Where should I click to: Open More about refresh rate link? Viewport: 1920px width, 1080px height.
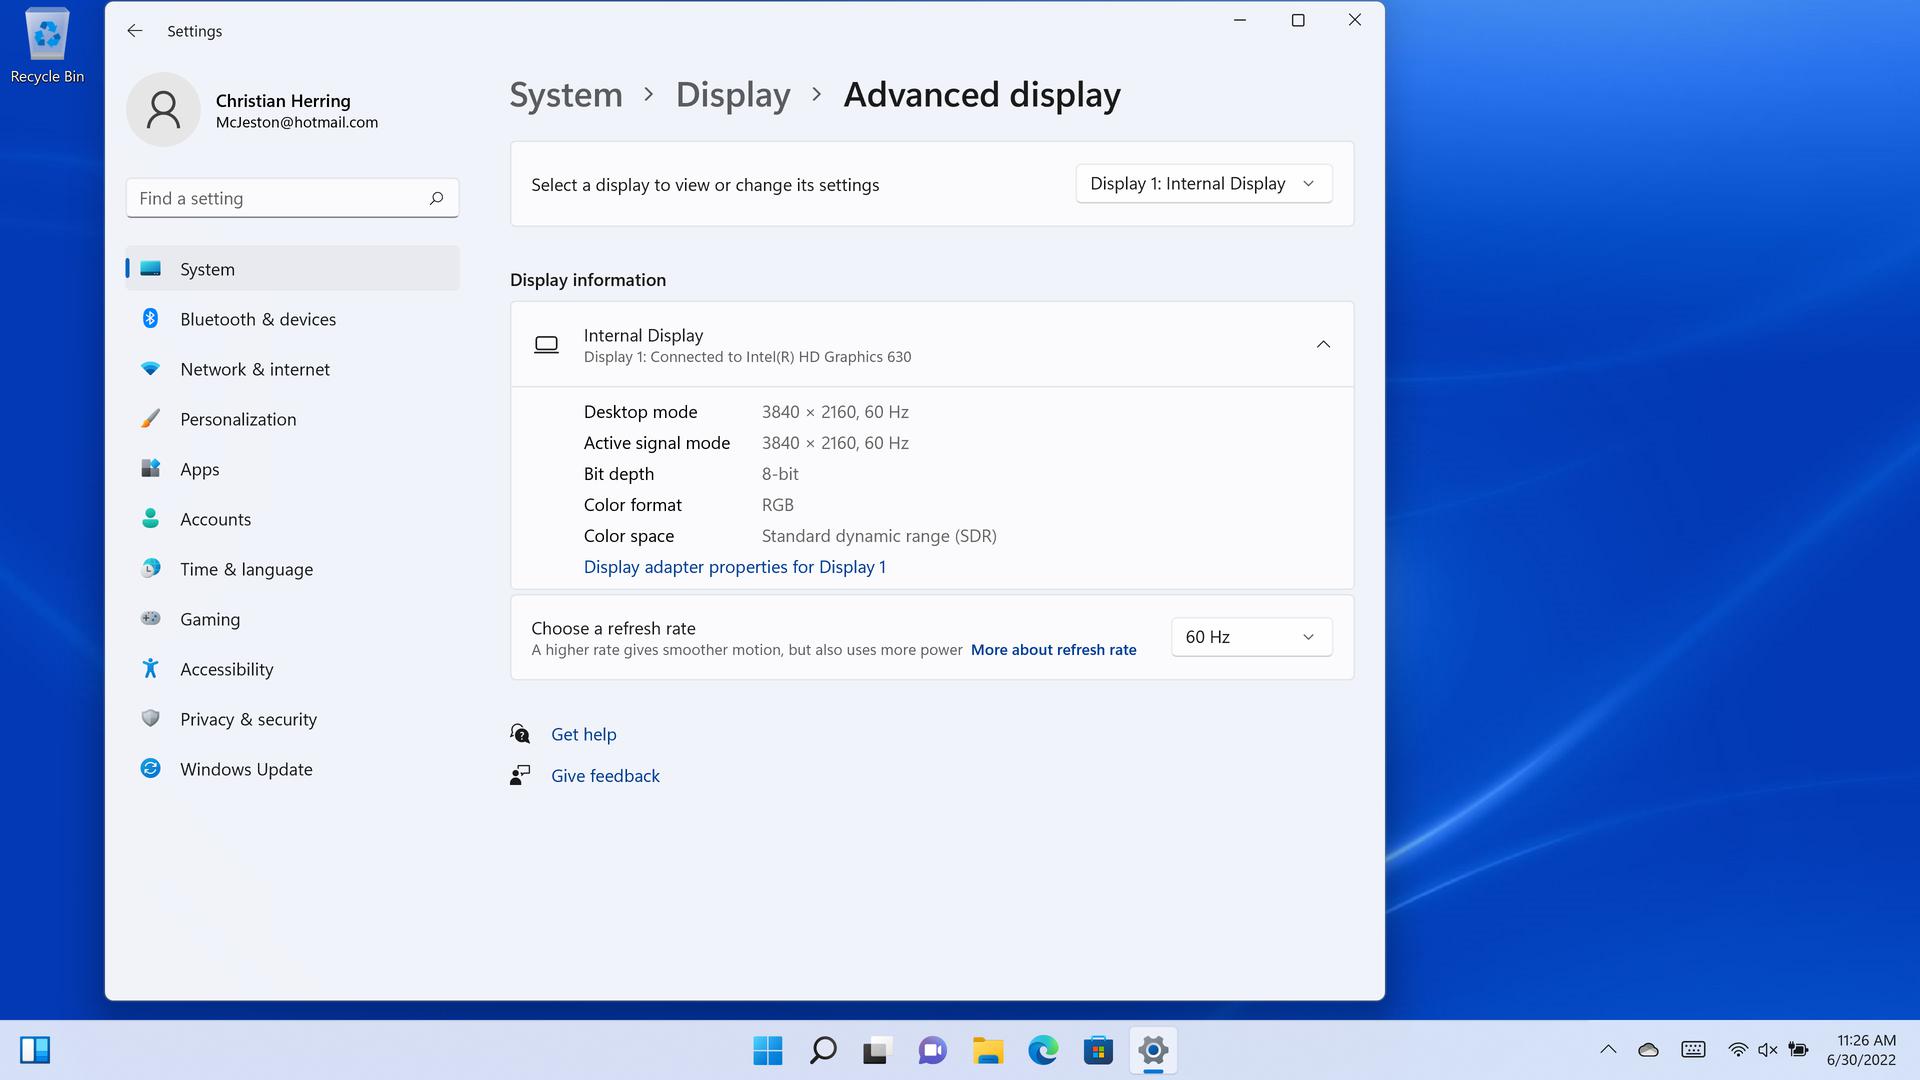(1053, 650)
